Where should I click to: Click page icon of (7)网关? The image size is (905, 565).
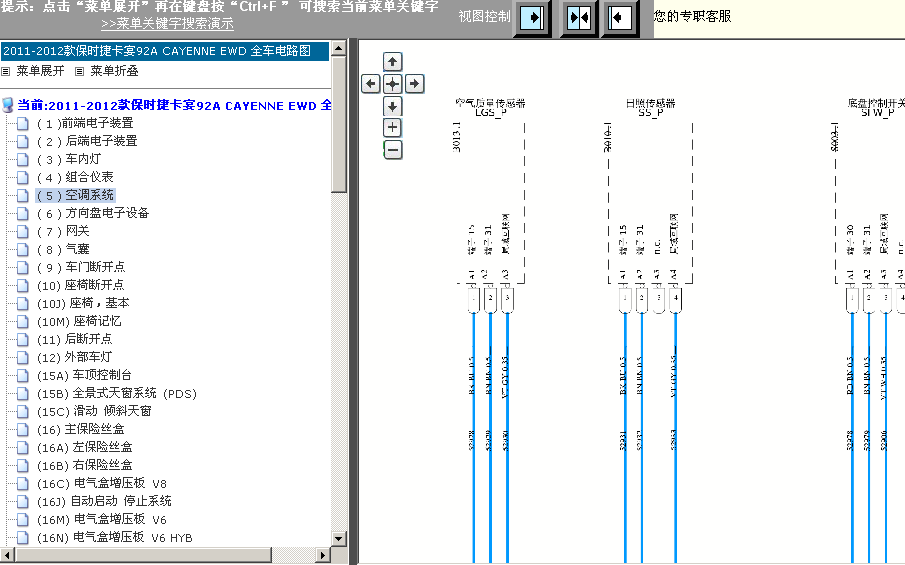(23, 231)
